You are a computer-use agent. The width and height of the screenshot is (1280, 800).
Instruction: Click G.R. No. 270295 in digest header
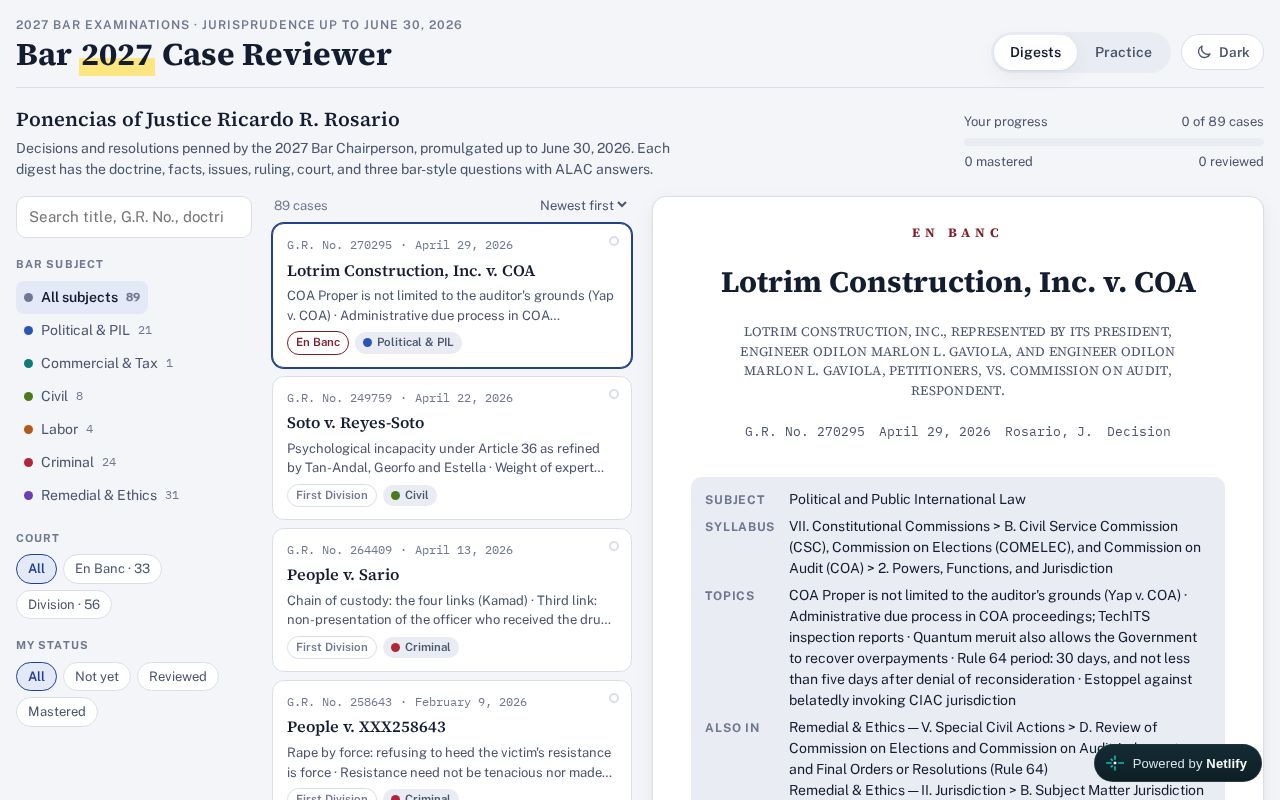click(x=805, y=432)
